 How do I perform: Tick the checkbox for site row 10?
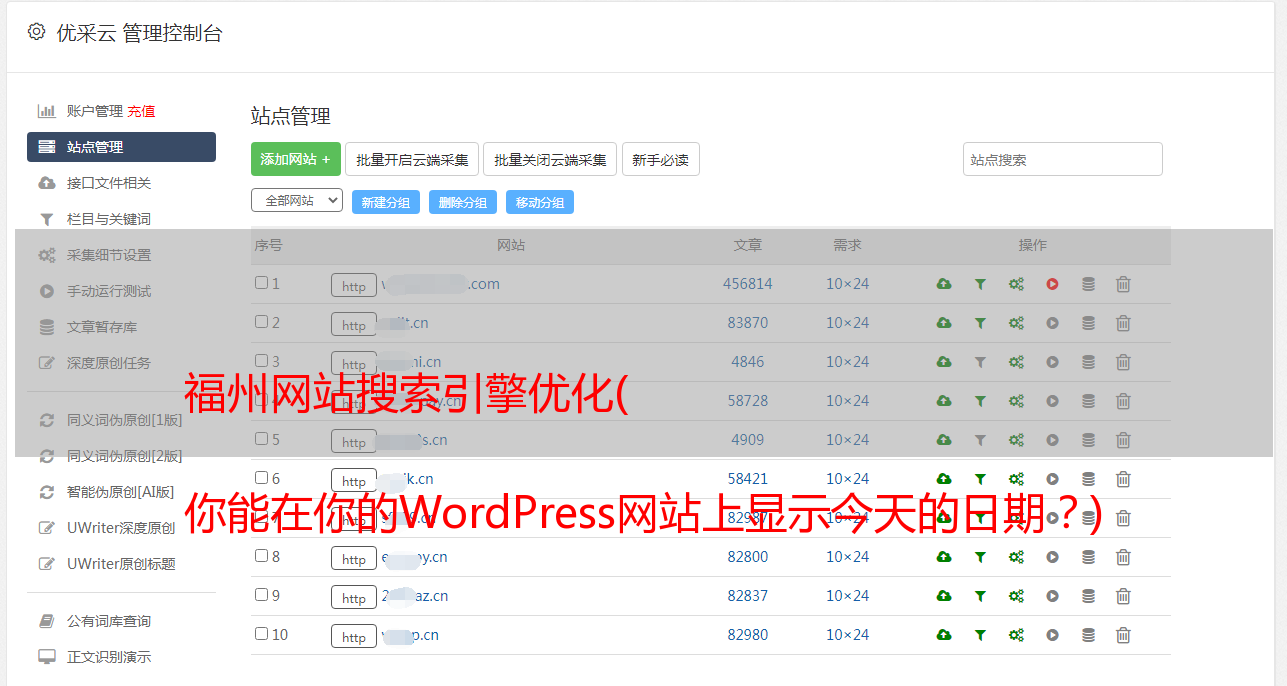[x=261, y=634]
